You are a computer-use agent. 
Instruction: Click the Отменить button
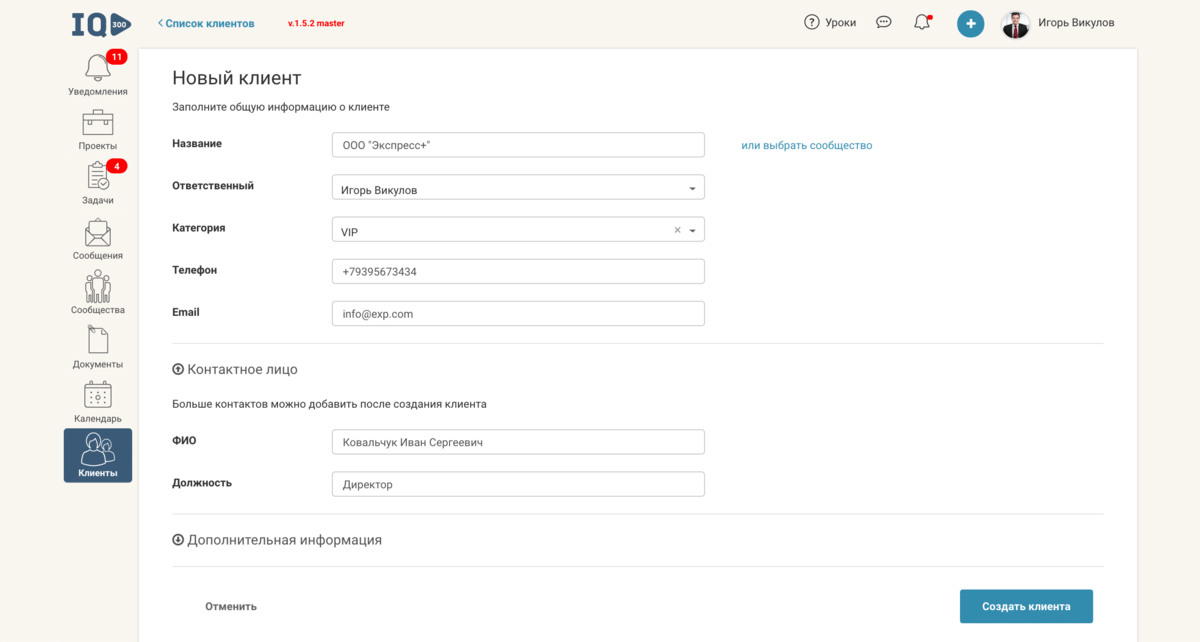point(231,606)
